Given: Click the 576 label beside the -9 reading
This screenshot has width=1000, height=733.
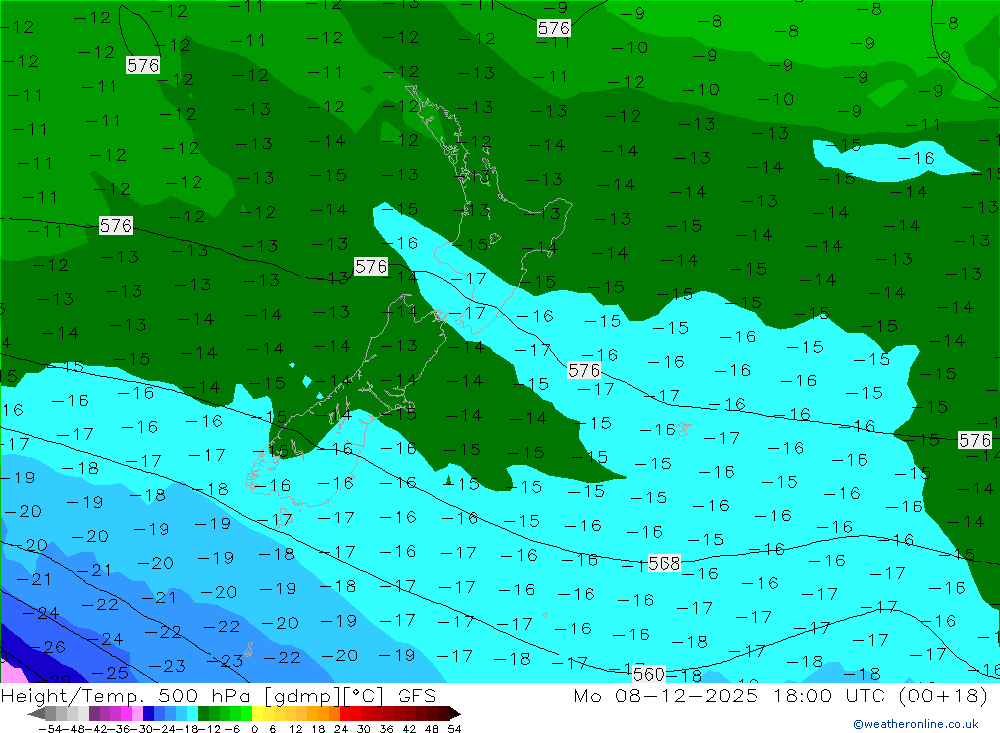Looking at the screenshot, I should 553,28.
